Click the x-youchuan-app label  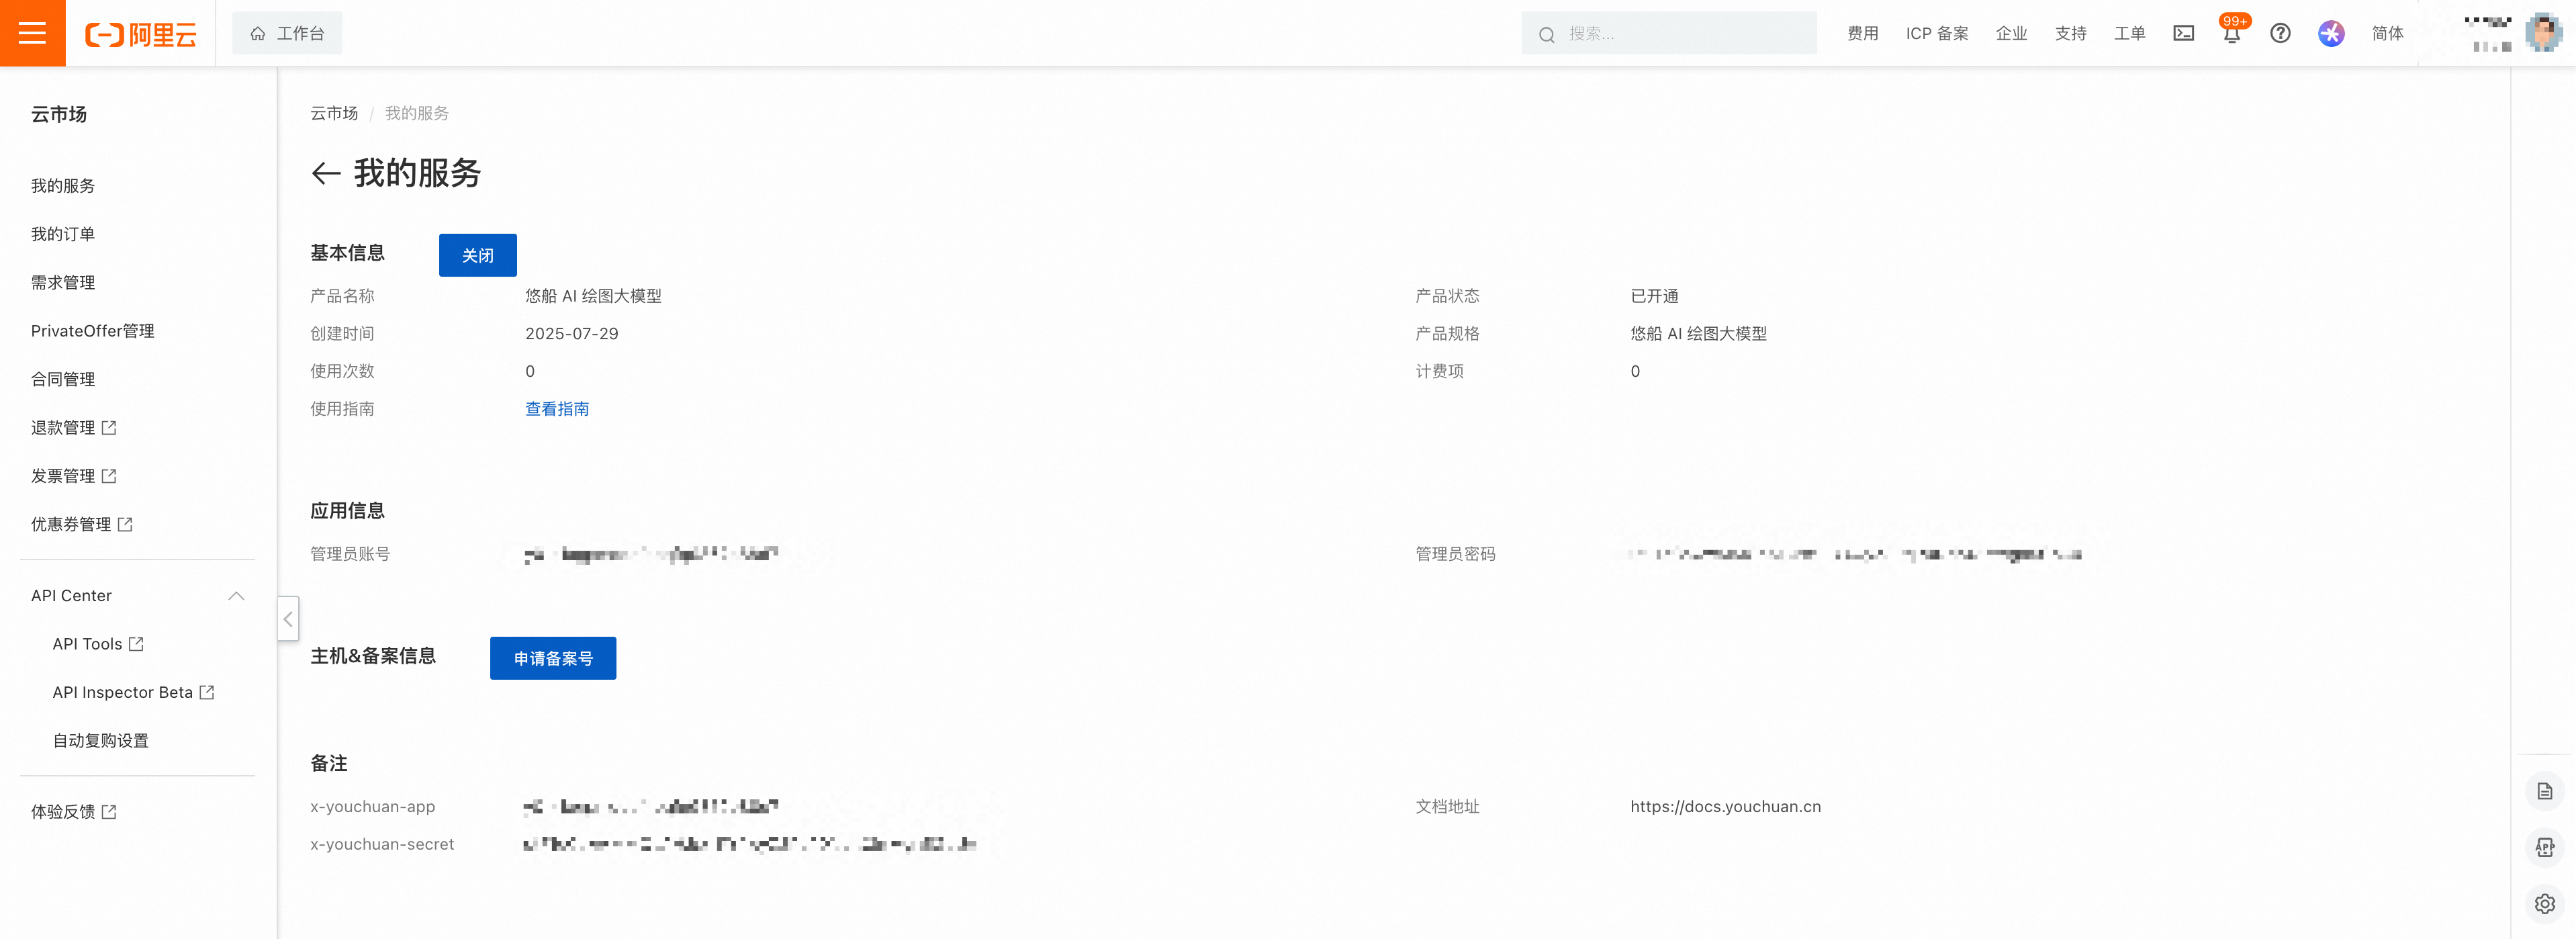pyautogui.click(x=372, y=807)
